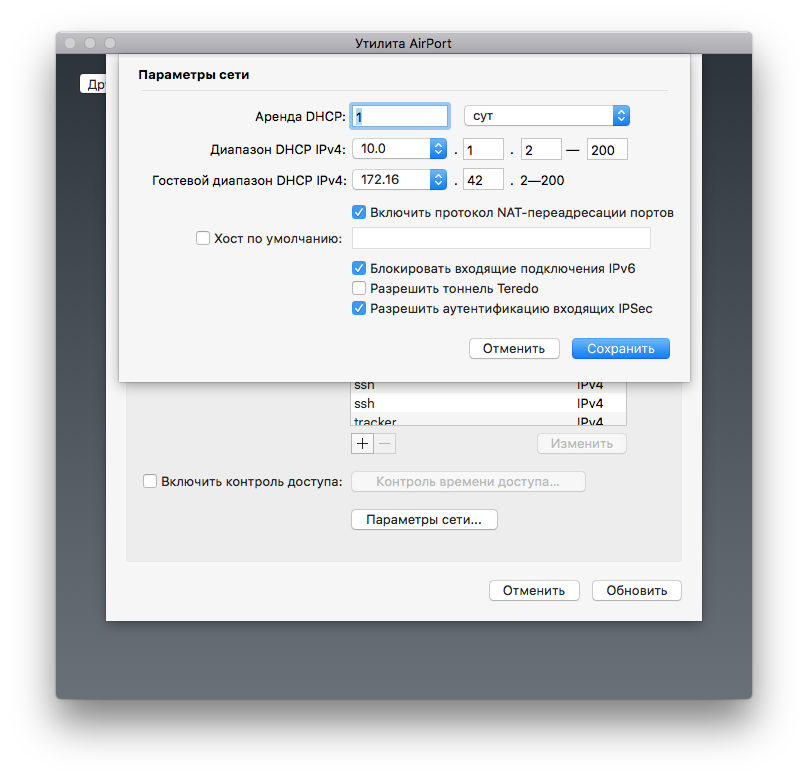
Task: Click the DHCP lease value field
Action: tap(400, 116)
